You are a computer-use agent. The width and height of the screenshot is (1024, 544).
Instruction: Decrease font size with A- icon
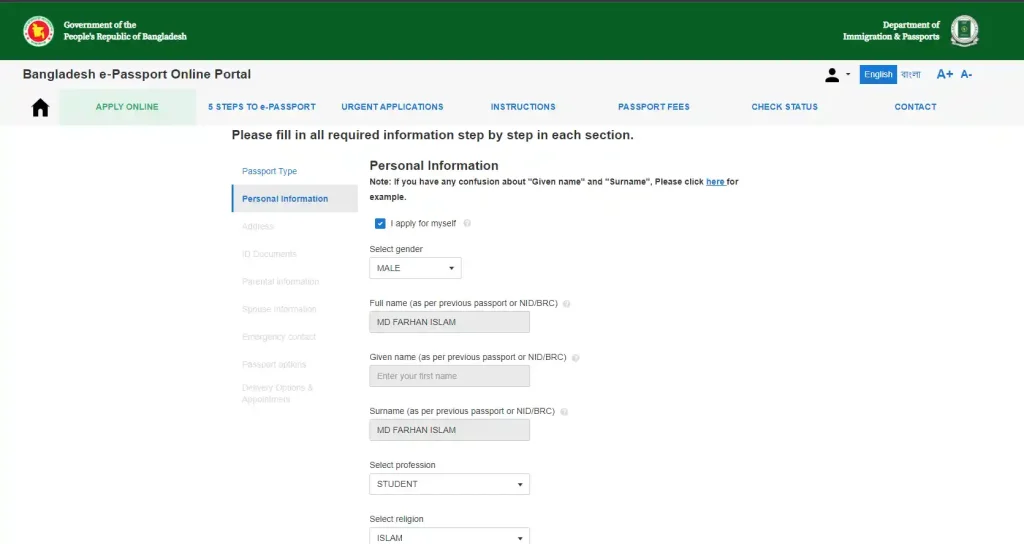pos(966,75)
